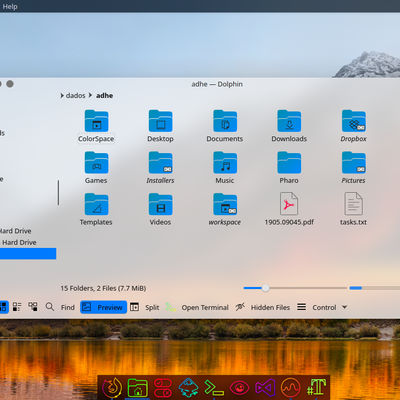The height and width of the screenshot is (400, 400).
Task: Switch to icons view mode
Action: point(3,307)
